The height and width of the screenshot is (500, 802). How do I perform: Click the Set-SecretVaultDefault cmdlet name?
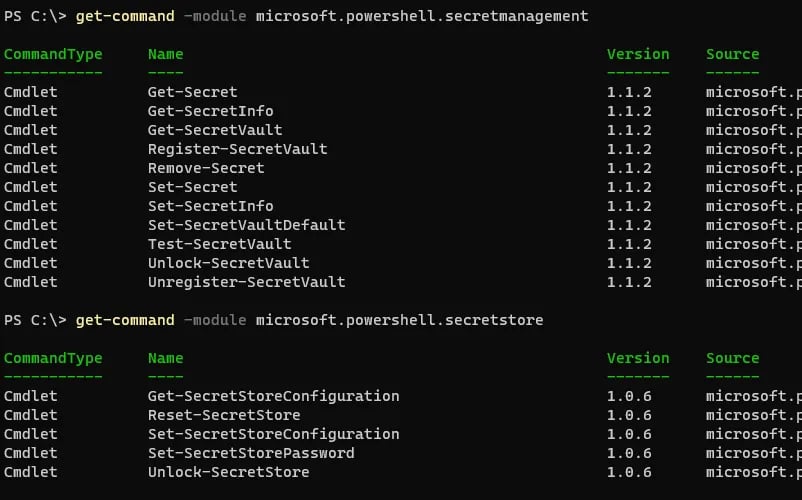click(x=246, y=225)
